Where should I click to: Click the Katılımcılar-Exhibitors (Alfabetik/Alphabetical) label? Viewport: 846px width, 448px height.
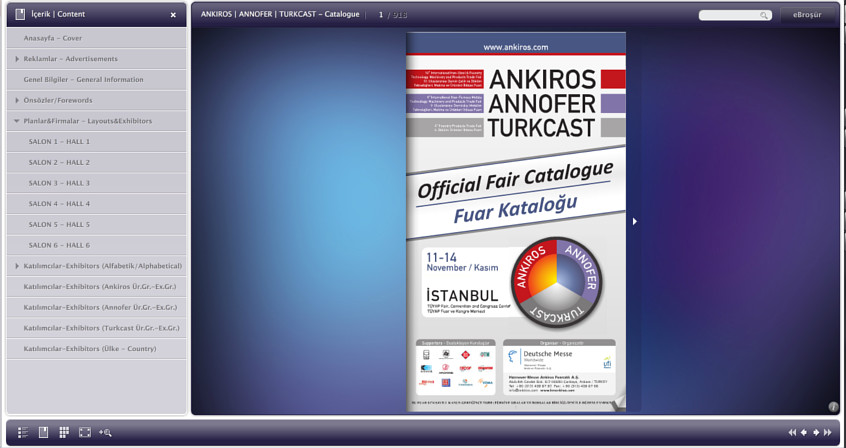click(x=103, y=266)
